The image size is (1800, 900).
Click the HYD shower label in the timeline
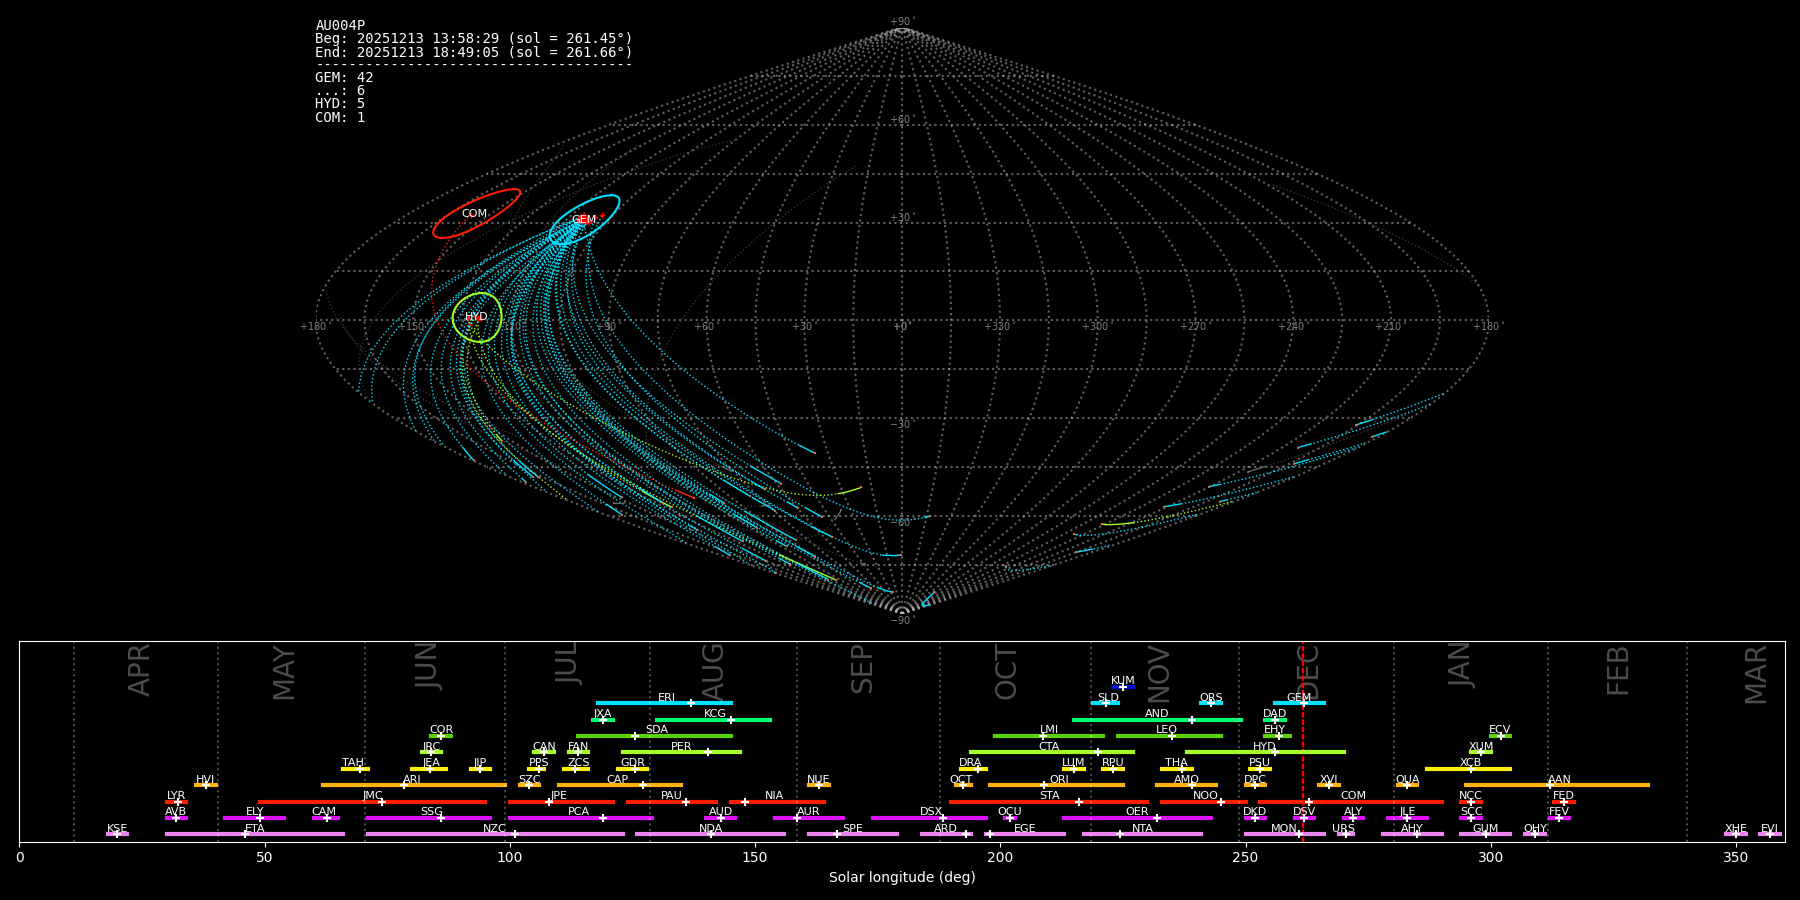tap(1265, 747)
